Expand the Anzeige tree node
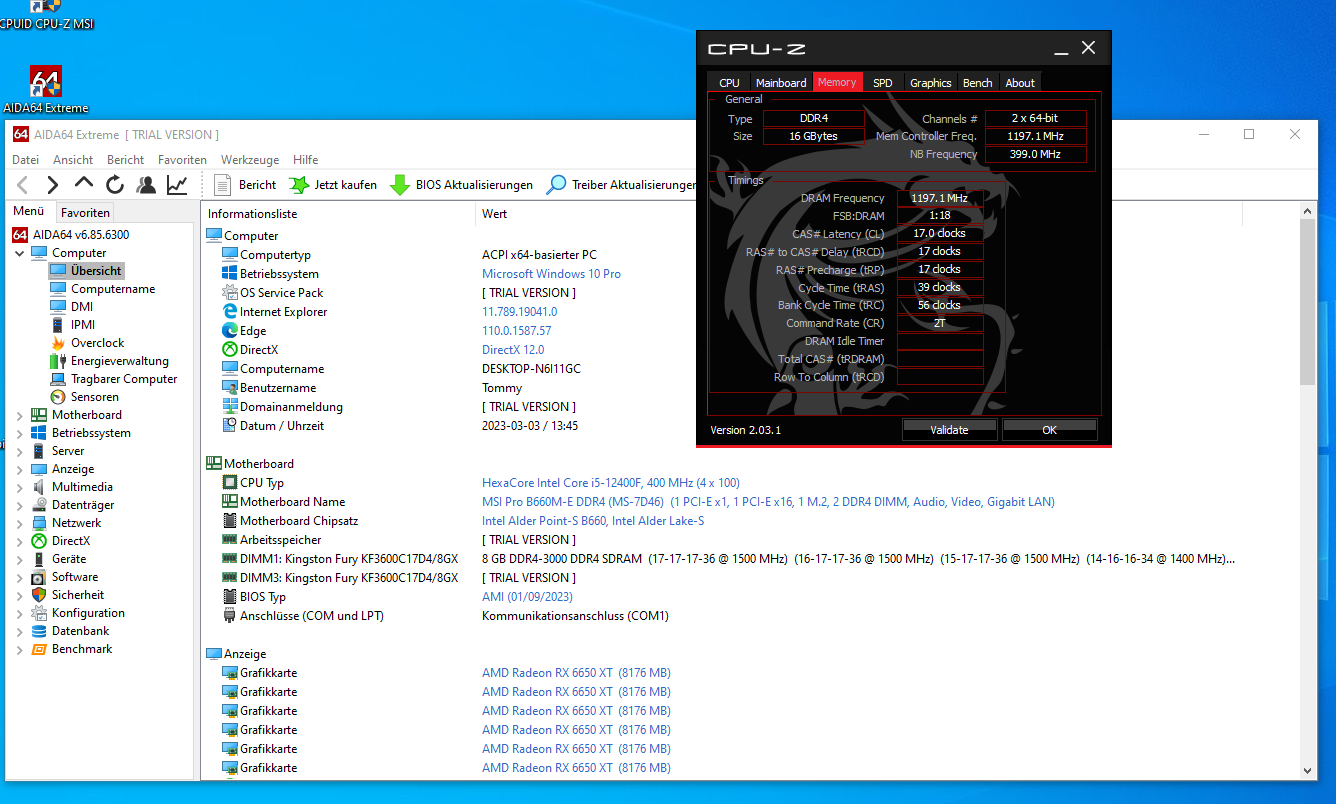 [20, 469]
